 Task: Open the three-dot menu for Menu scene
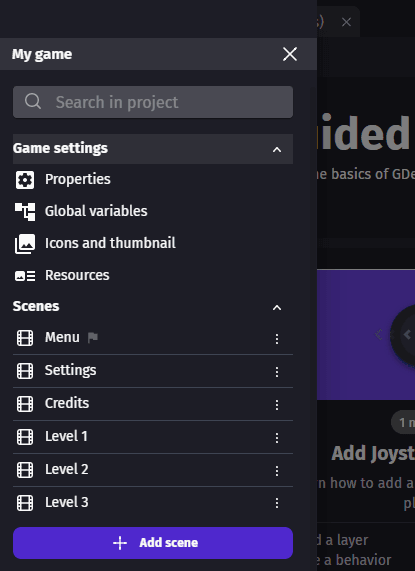point(277,339)
